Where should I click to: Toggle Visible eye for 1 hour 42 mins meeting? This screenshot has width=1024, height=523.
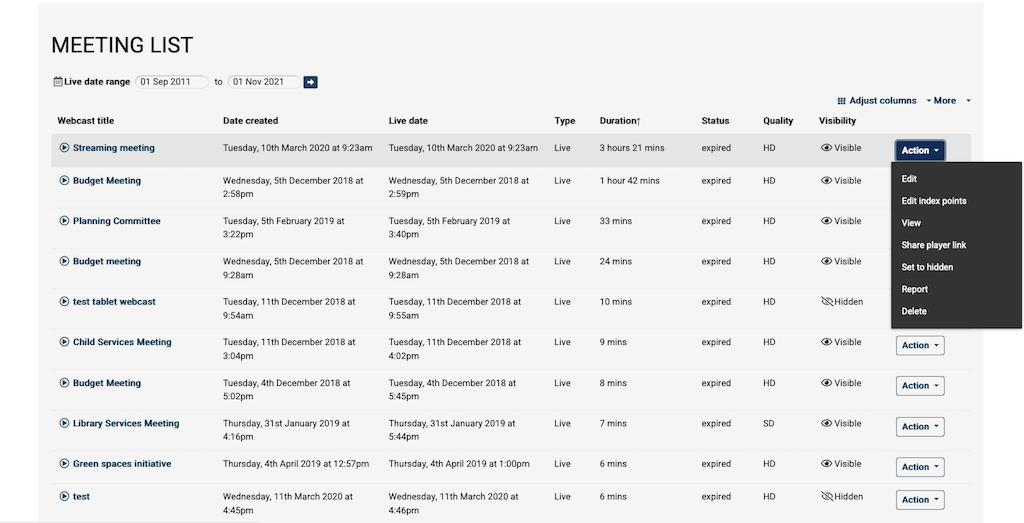[x=826, y=181]
